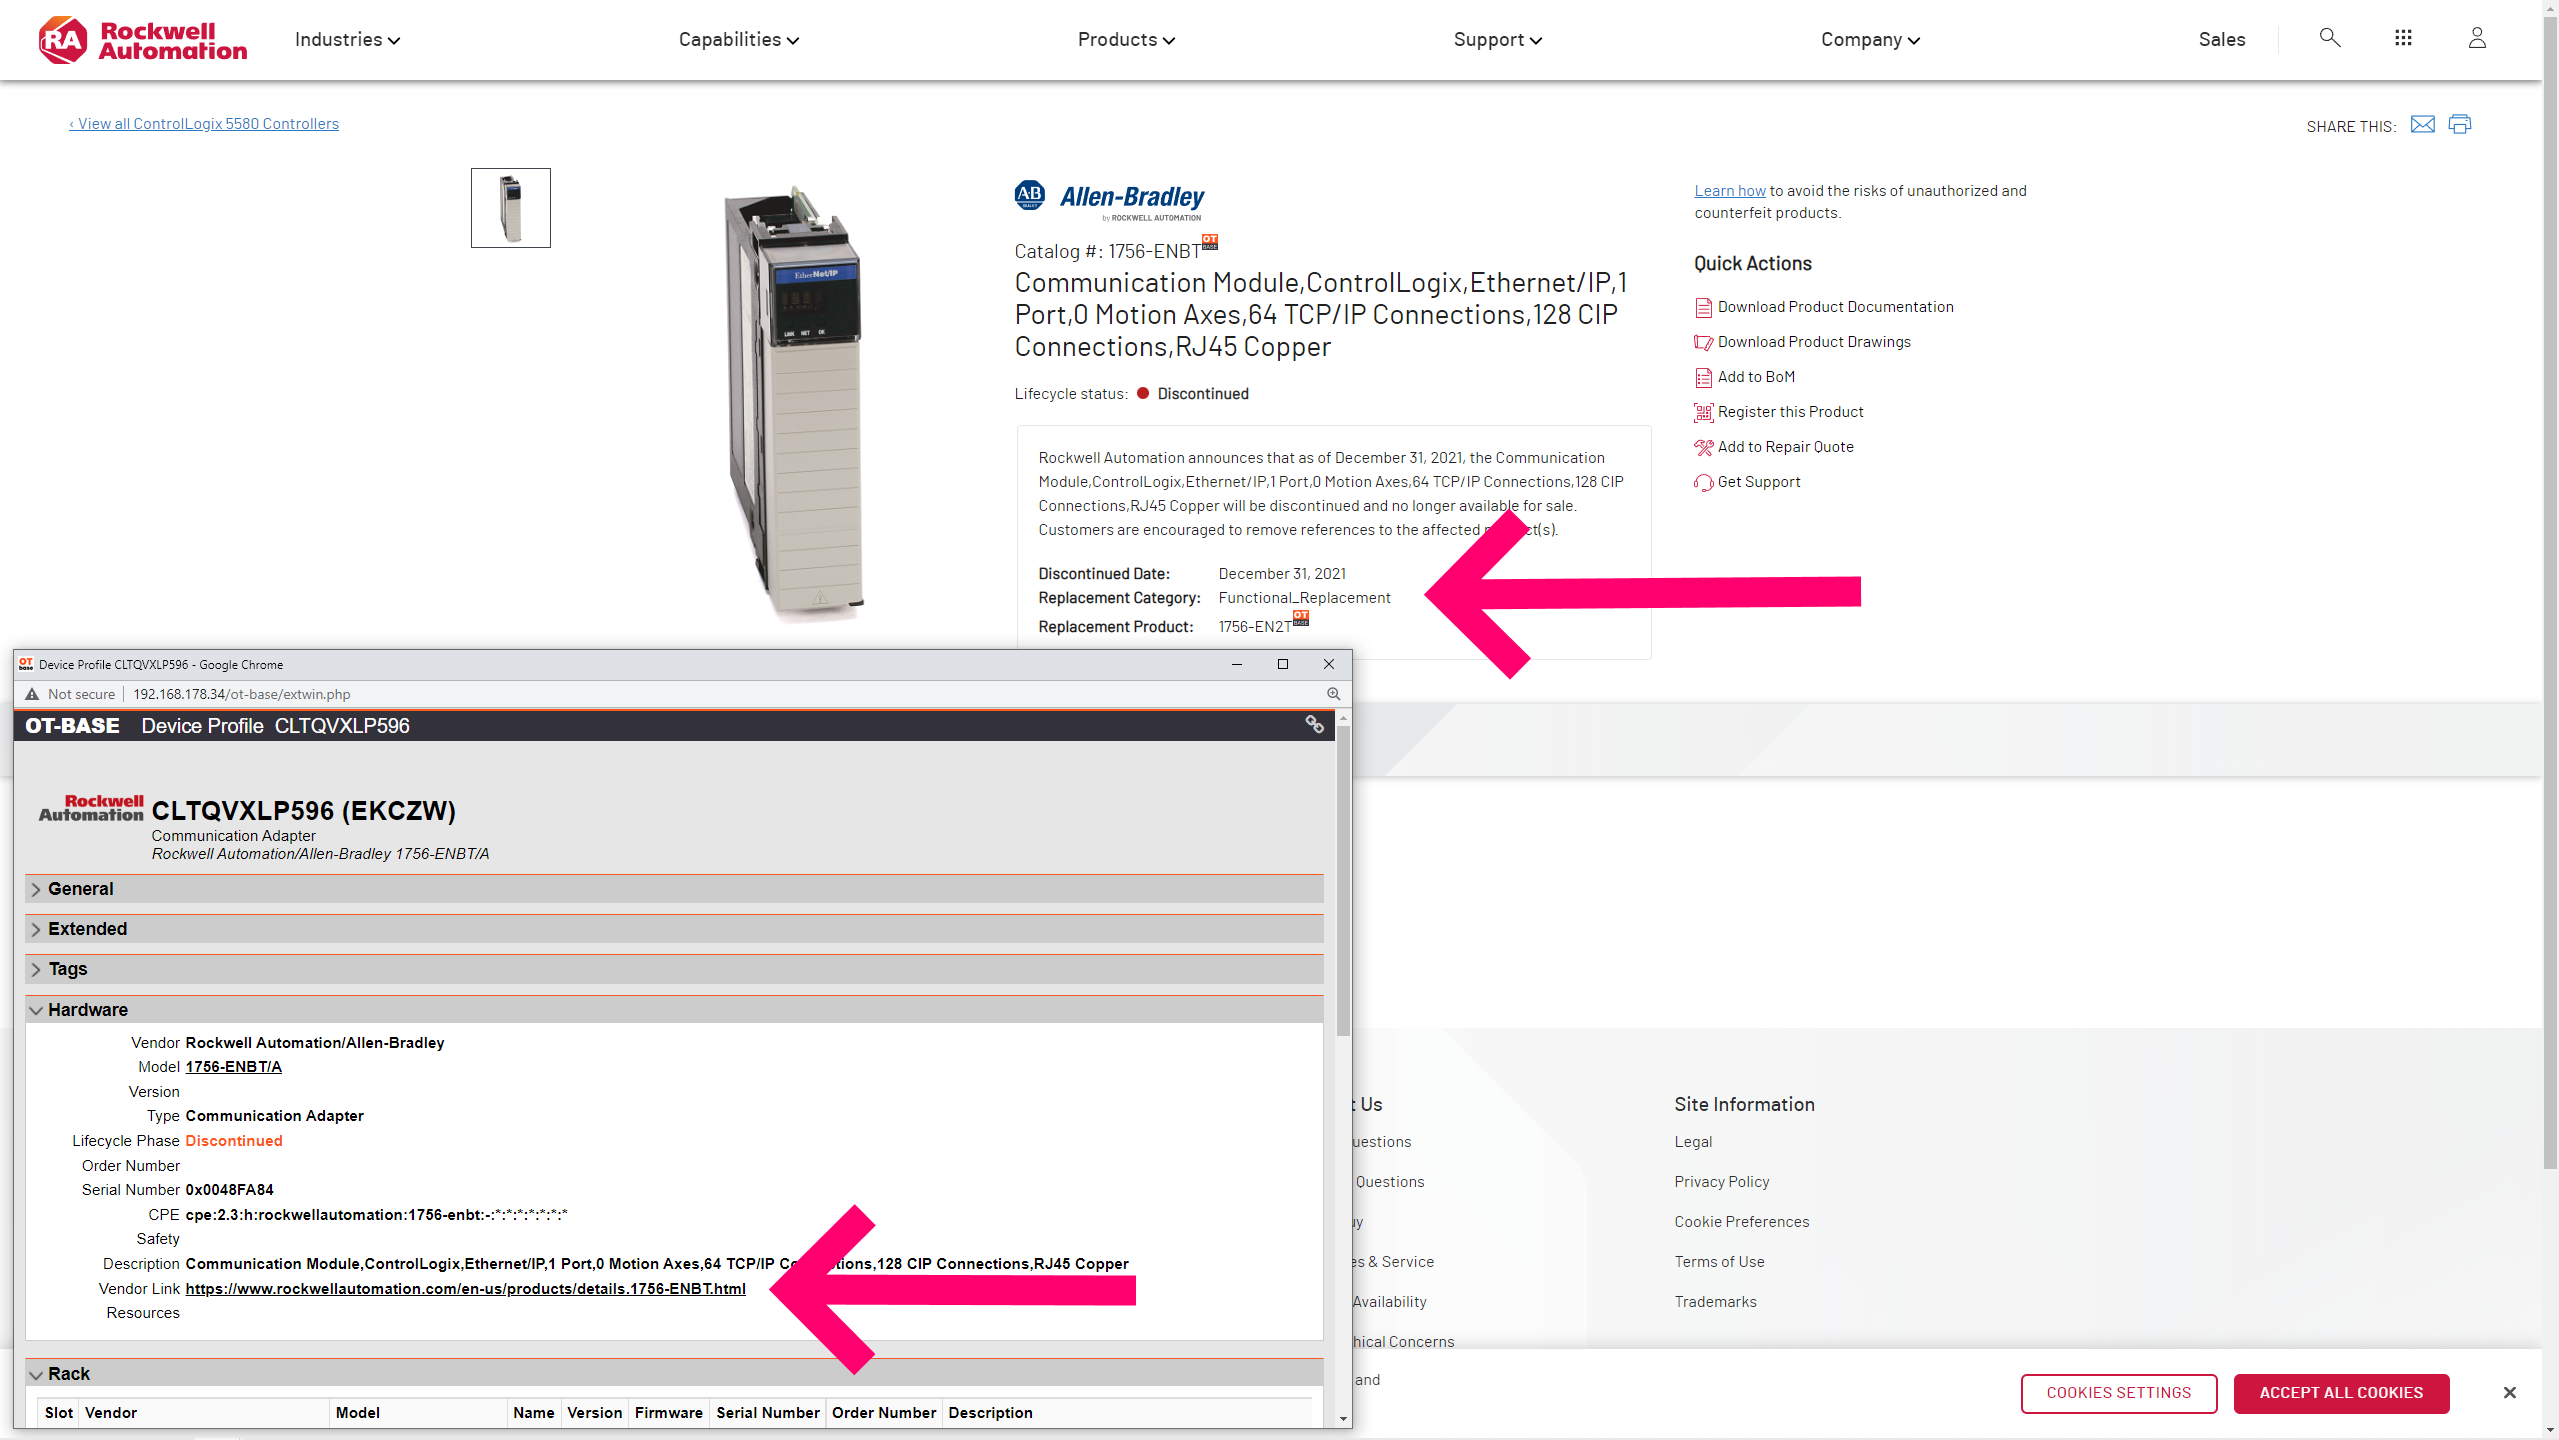This screenshot has width=2559, height=1440.
Task: Click the Rockwell Automation logo in device profile
Action: click(x=91, y=808)
